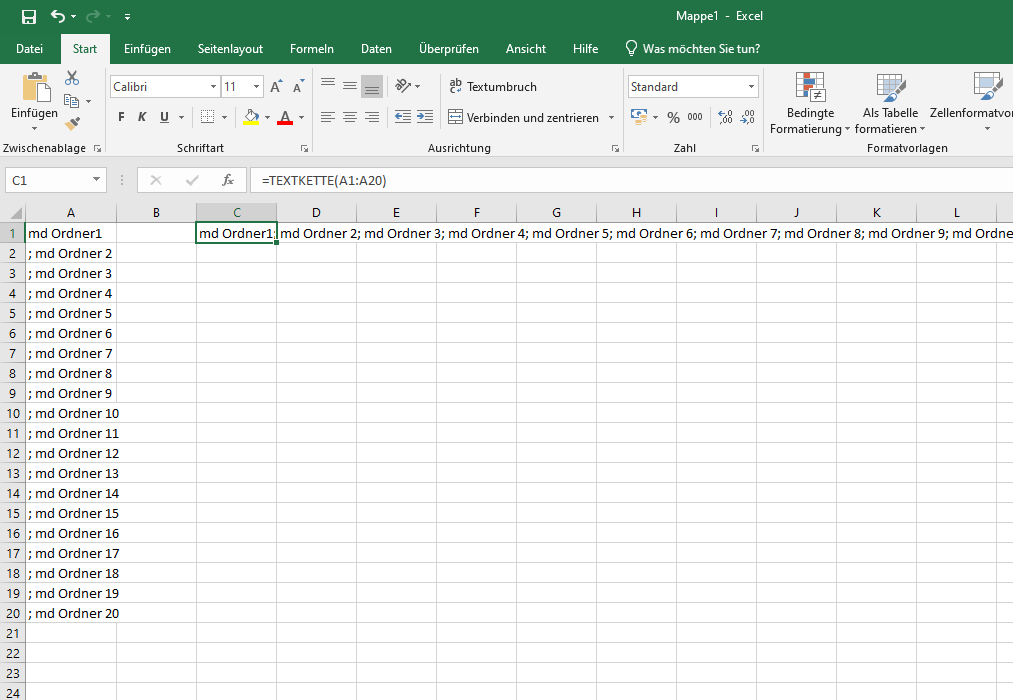Toggle underline with the U button
Viewport: 1013px width, 700px height.
164,117
